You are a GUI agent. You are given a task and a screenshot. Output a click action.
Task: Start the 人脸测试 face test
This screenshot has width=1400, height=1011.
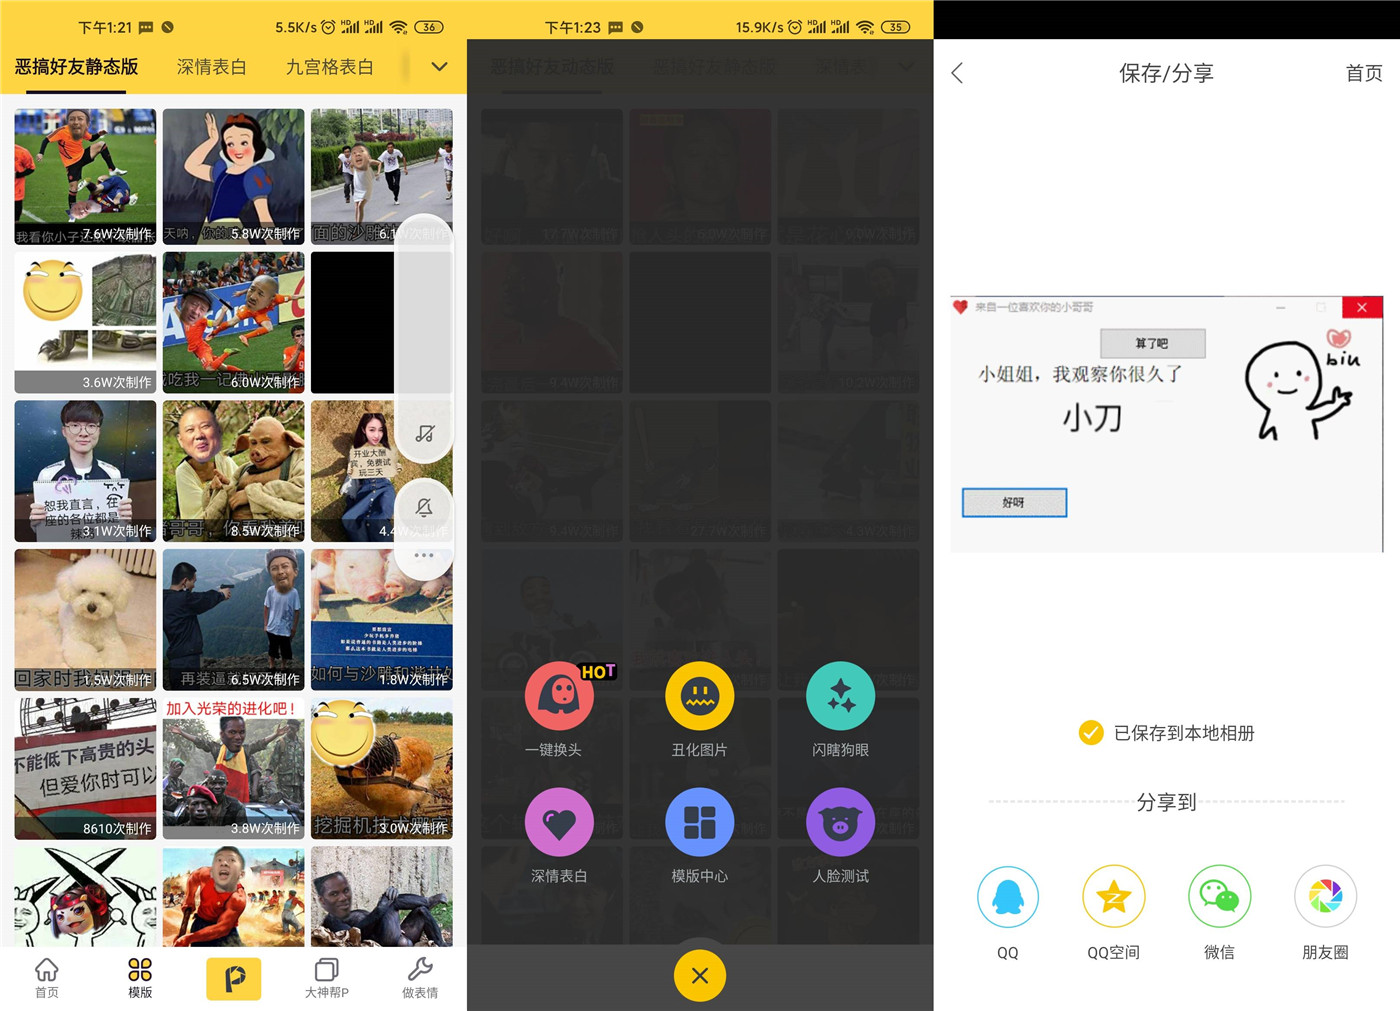coord(840,821)
